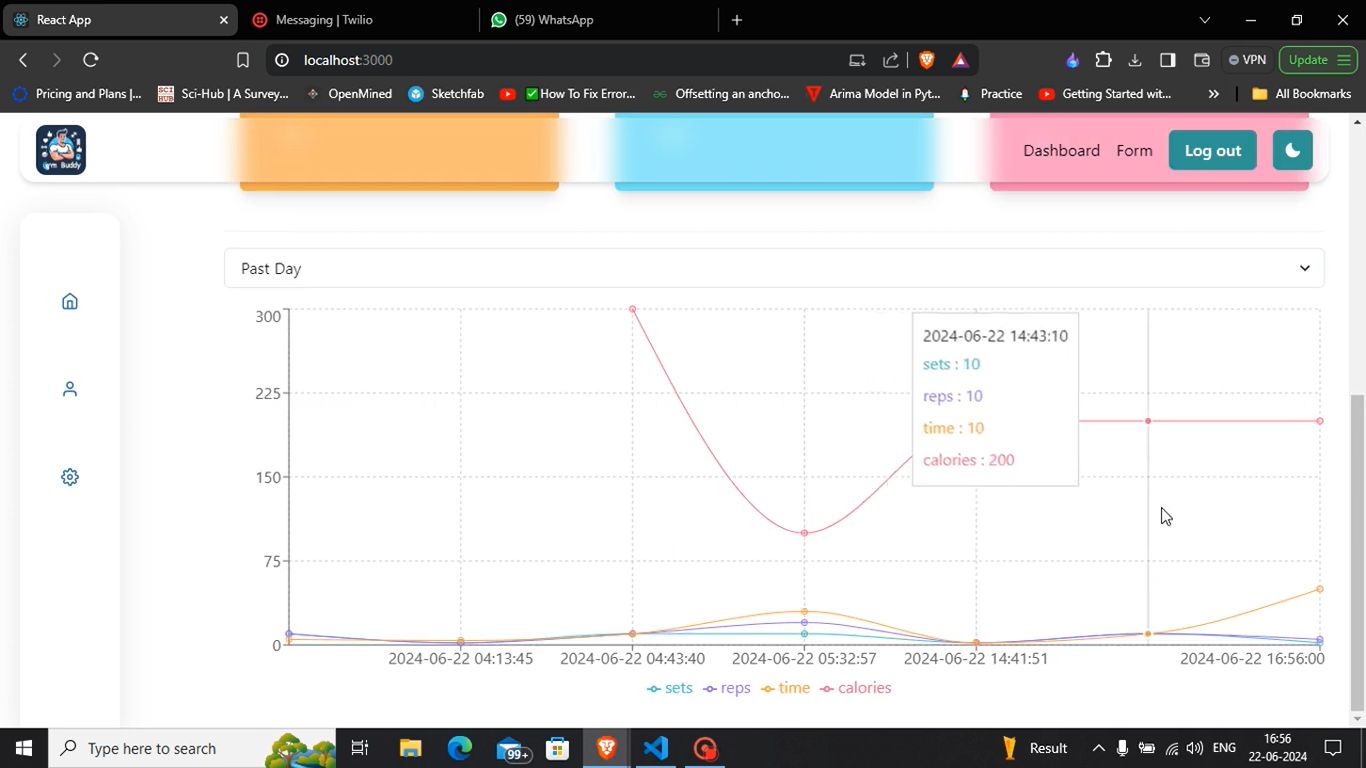This screenshot has width=1366, height=768.
Task: Open the How To Fix Error bookmark
Action: (x=567, y=94)
